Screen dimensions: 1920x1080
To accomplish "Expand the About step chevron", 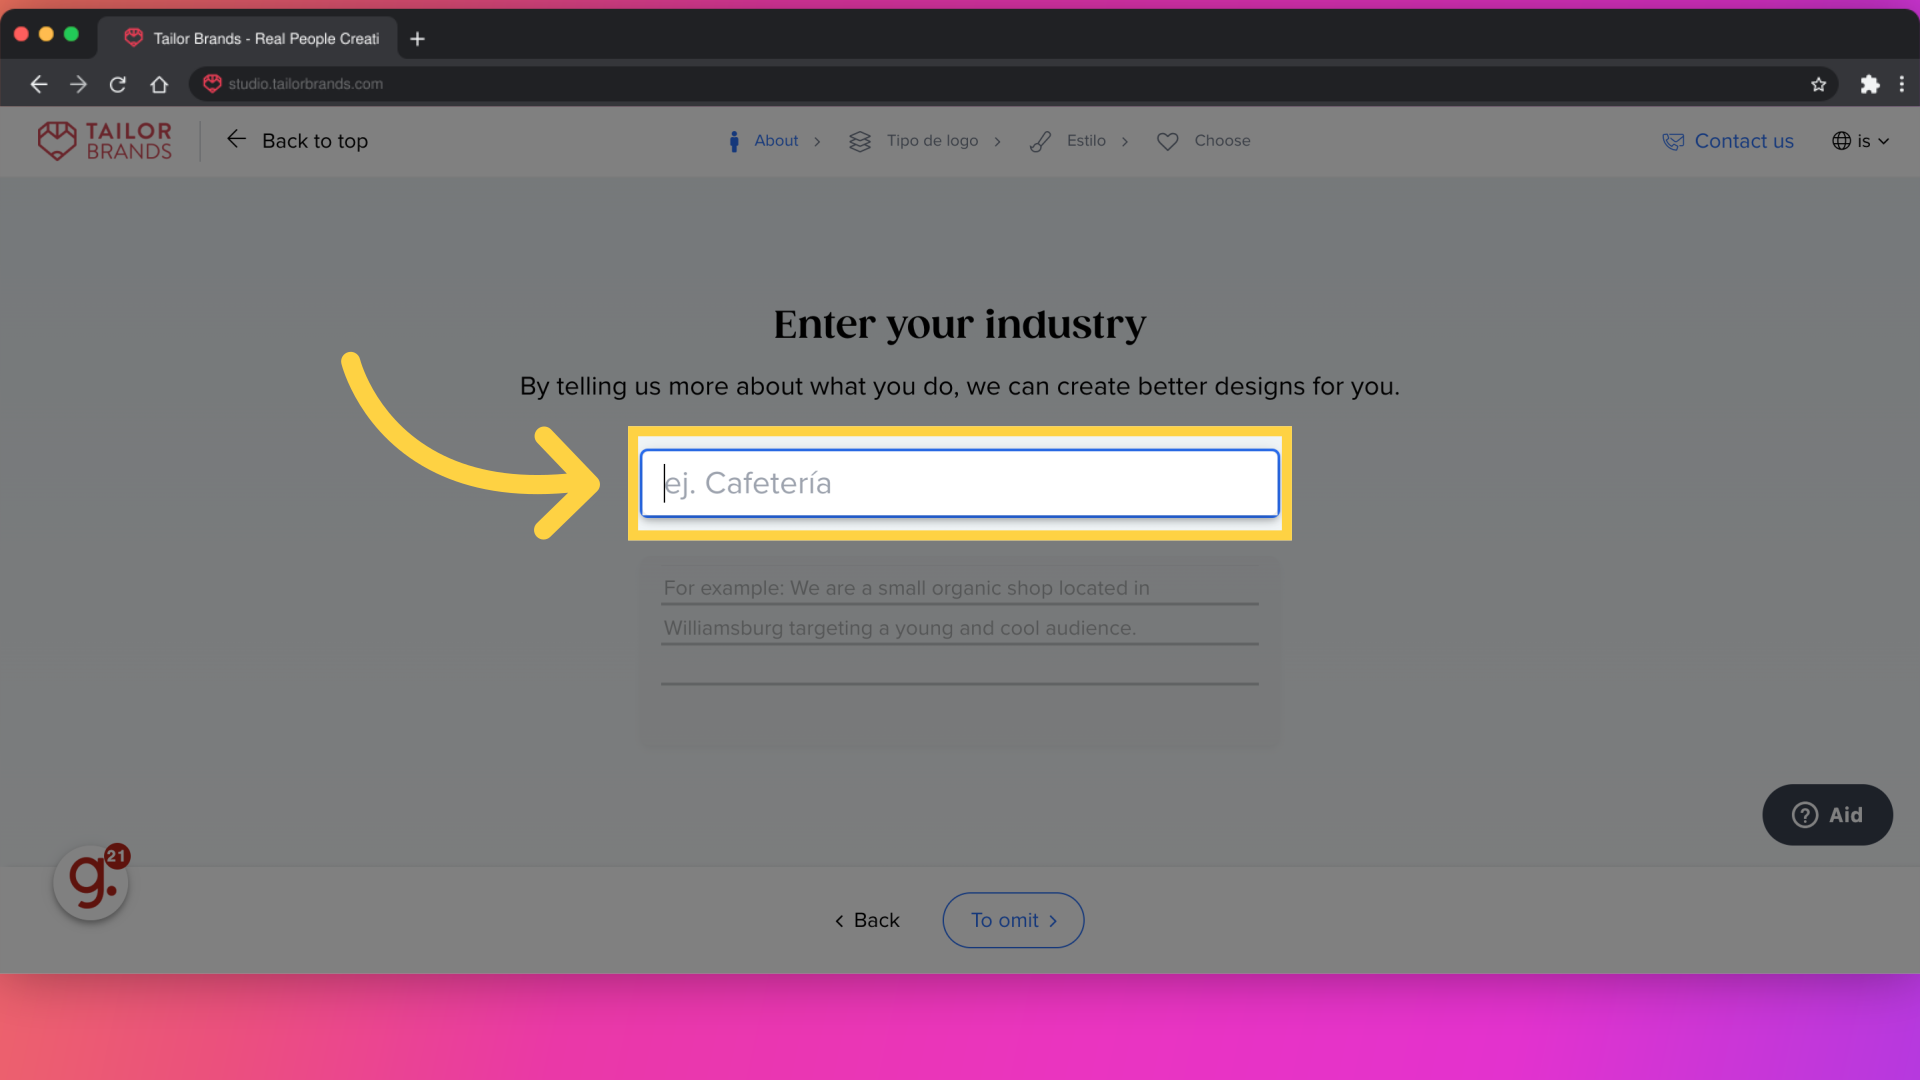I will coord(818,141).
